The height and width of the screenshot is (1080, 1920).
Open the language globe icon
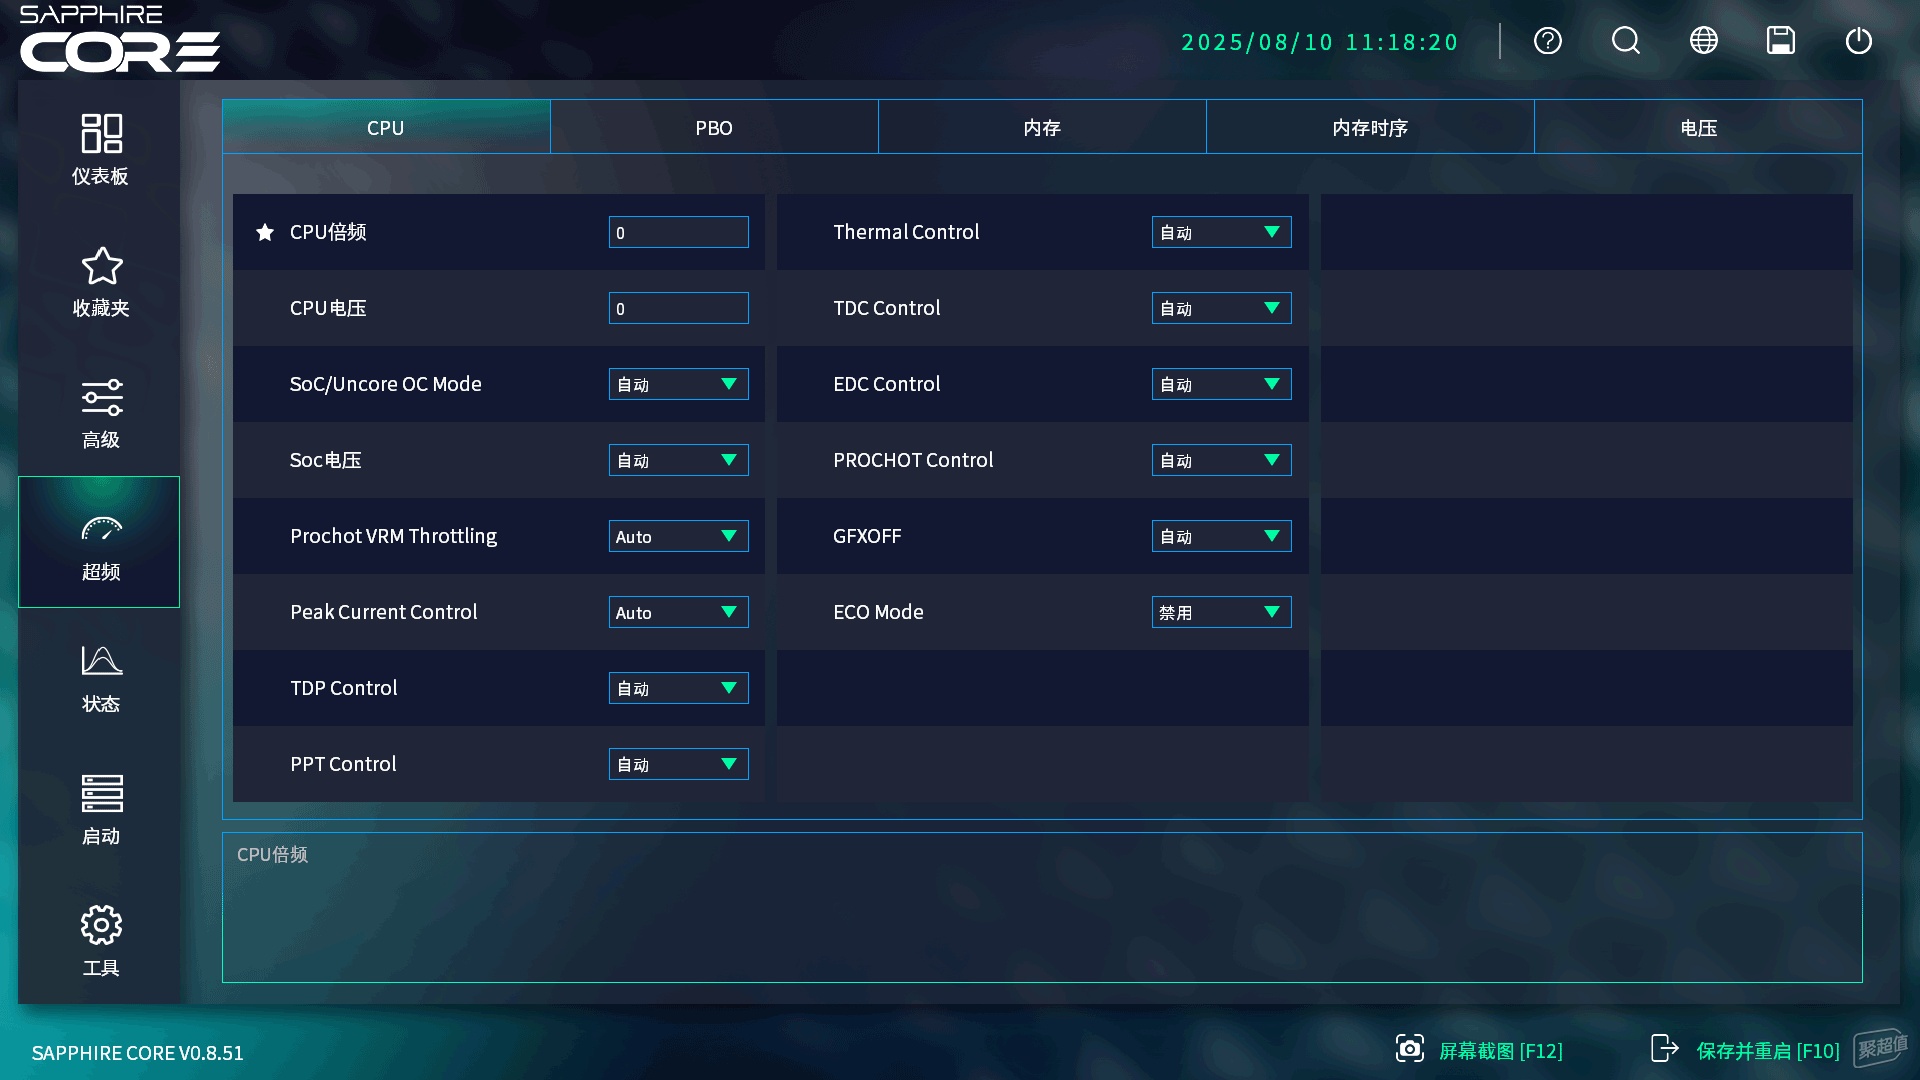pyautogui.click(x=1704, y=41)
